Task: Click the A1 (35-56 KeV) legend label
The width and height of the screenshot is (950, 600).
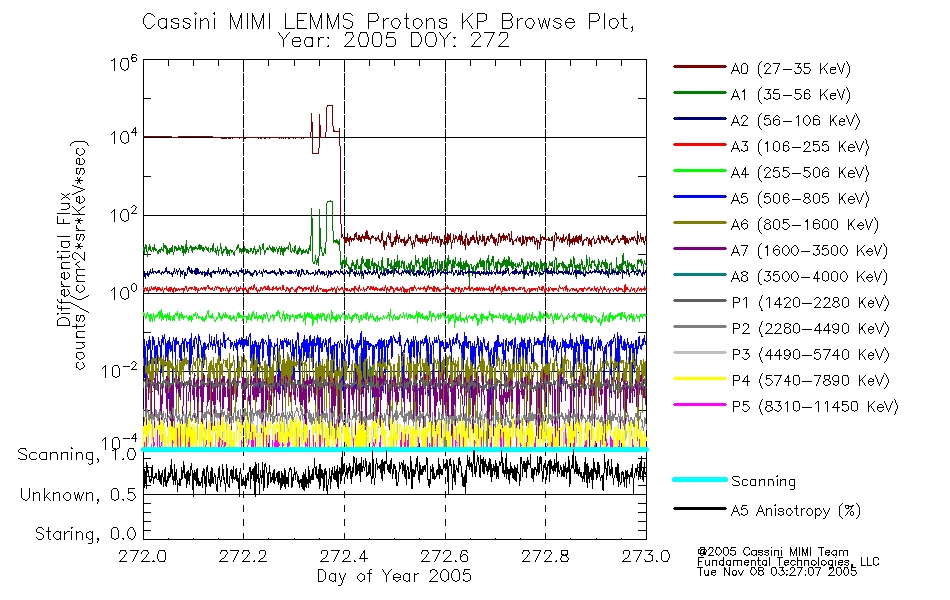Action: coord(790,95)
